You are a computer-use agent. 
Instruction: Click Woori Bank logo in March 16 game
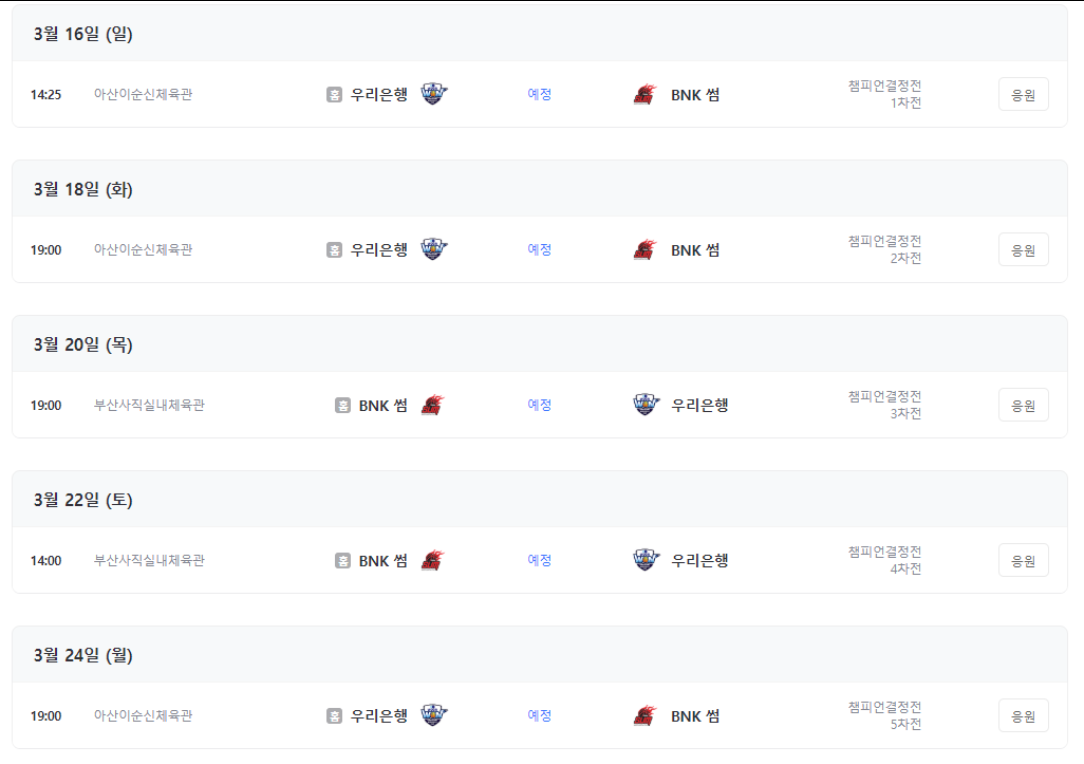[434, 93]
